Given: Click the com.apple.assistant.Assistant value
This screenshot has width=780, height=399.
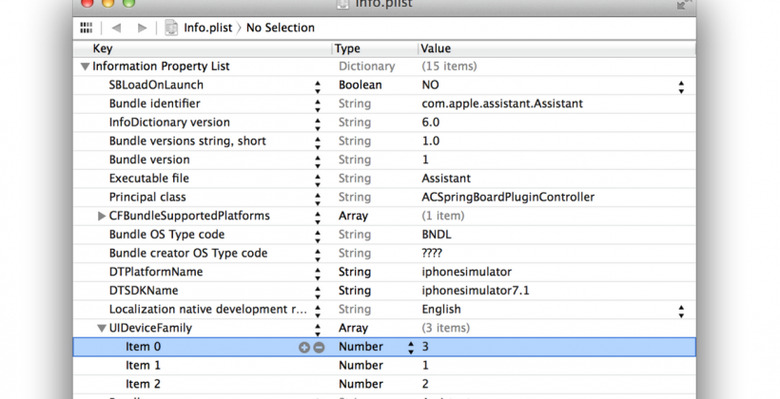Looking at the screenshot, I should click(502, 103).
